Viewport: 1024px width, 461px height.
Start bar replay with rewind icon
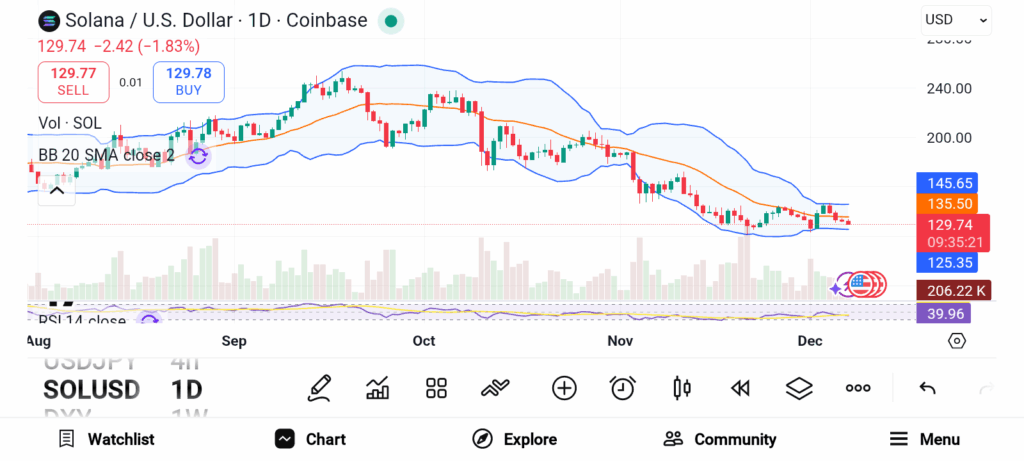click(740, 388)
